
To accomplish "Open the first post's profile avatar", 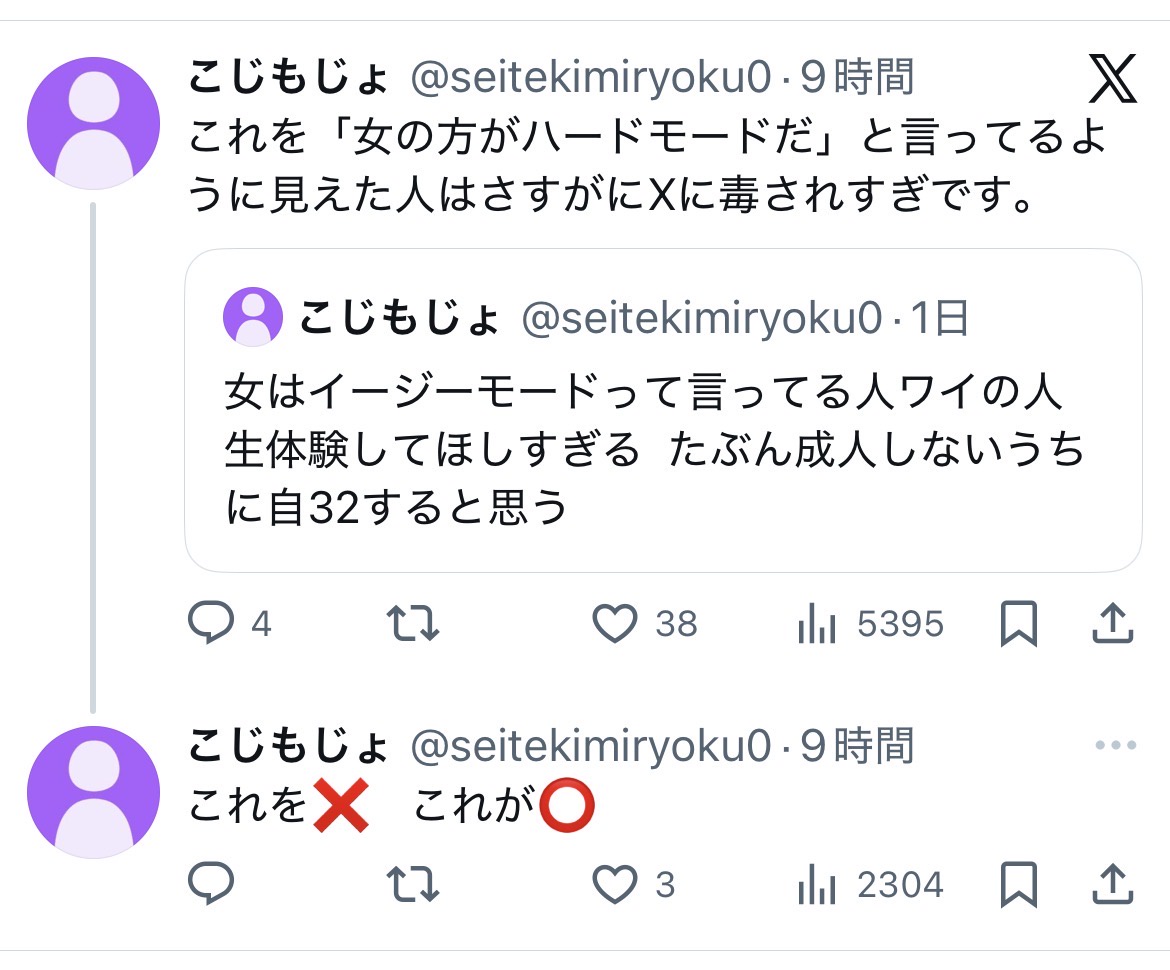I will coord(93,123).
